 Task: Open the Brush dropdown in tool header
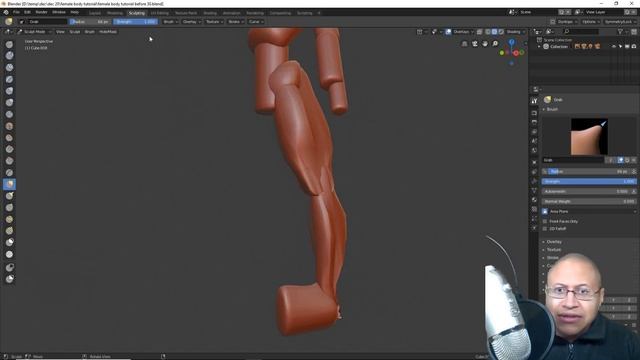[171, 22]
